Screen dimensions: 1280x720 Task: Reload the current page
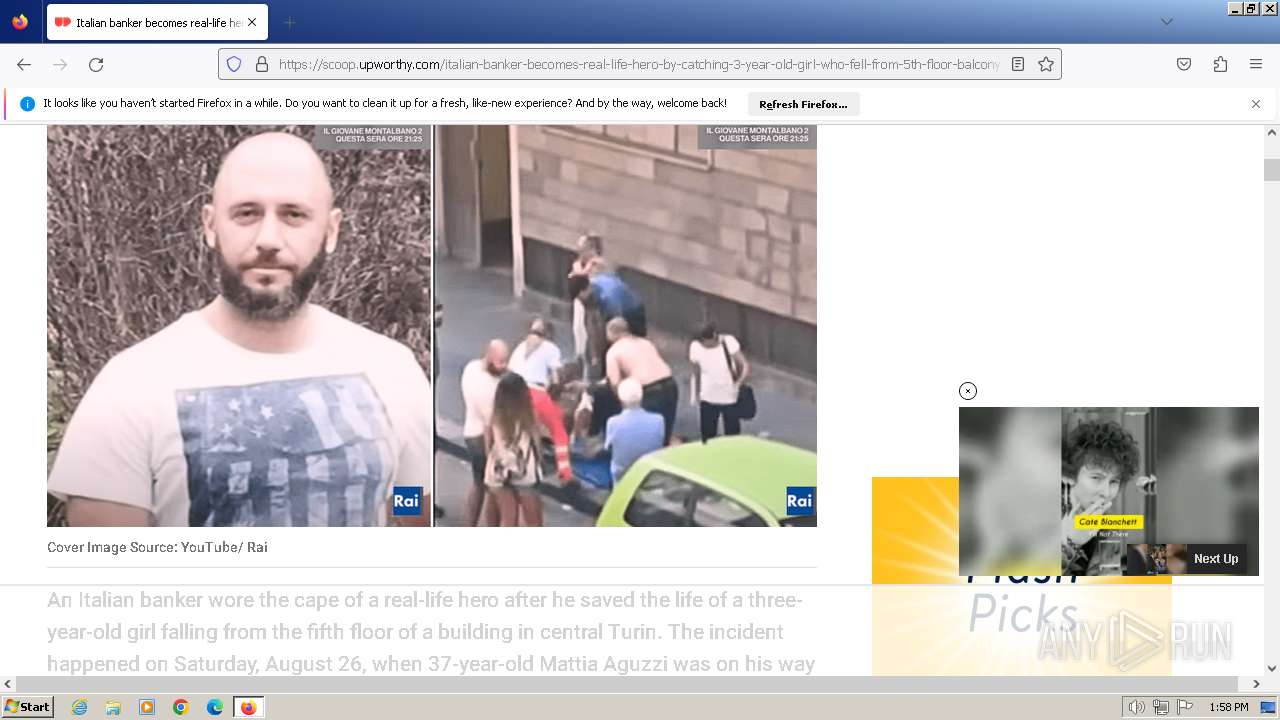(96, 64)
